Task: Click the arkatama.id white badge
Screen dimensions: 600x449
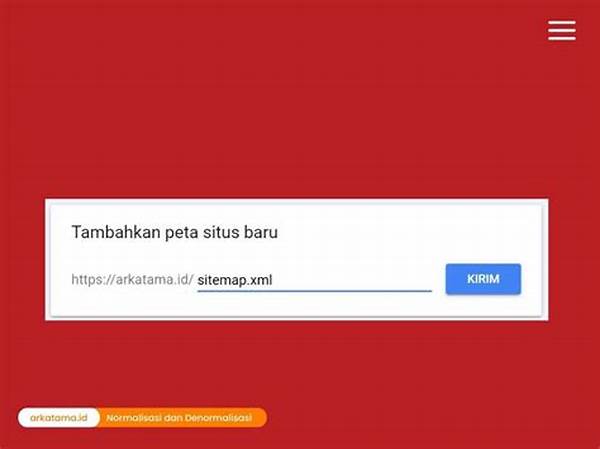Action: pos(59,417)
